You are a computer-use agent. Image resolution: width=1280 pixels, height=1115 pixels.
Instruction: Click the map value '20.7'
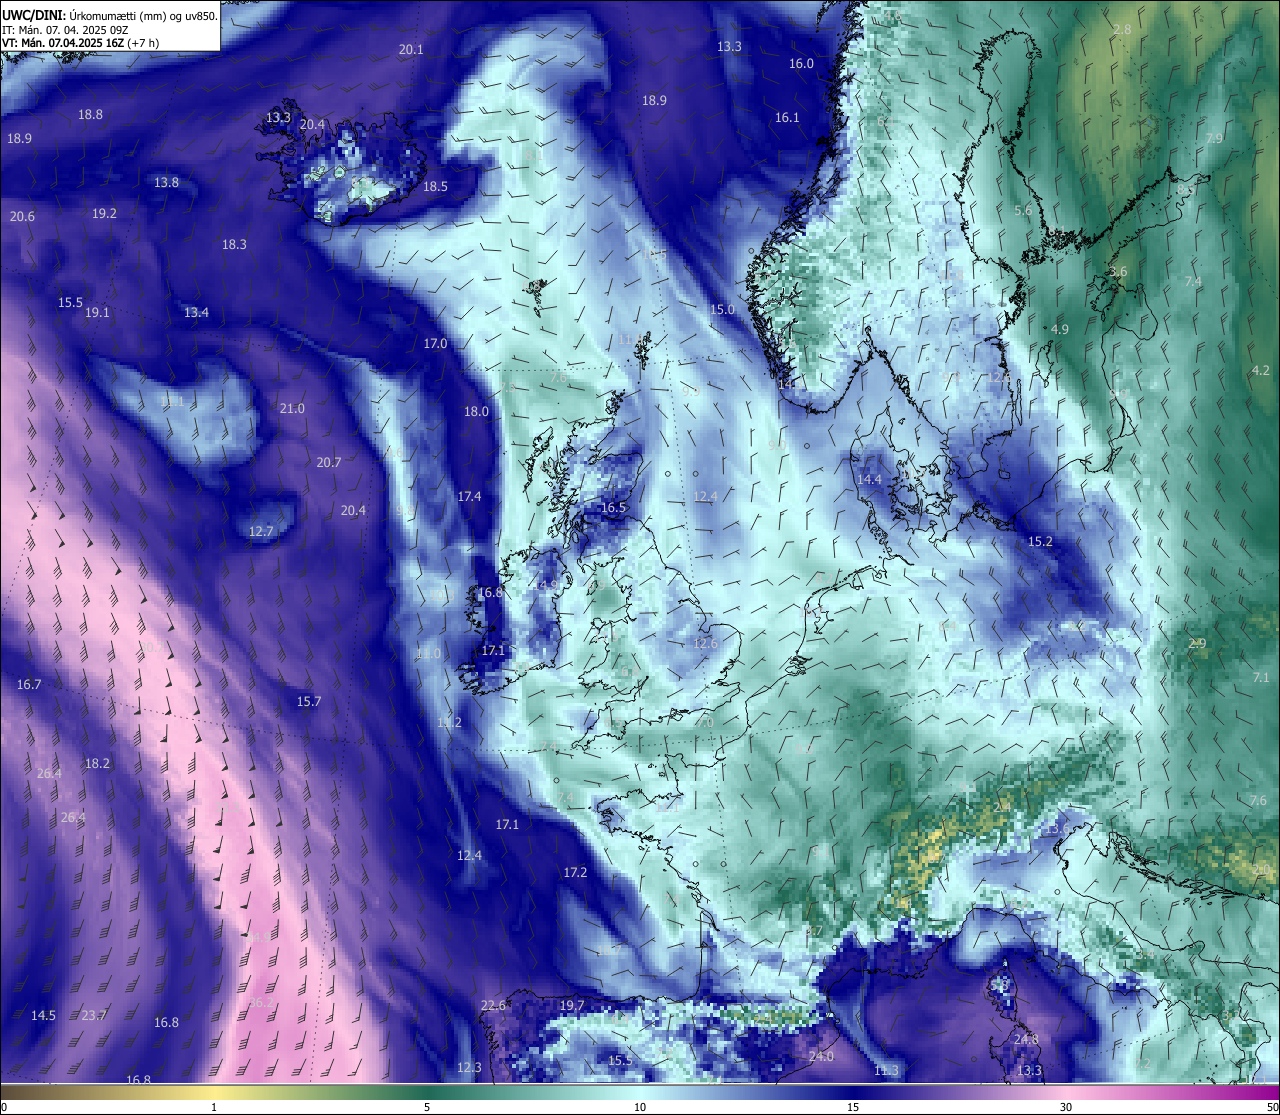coord(329,463)
